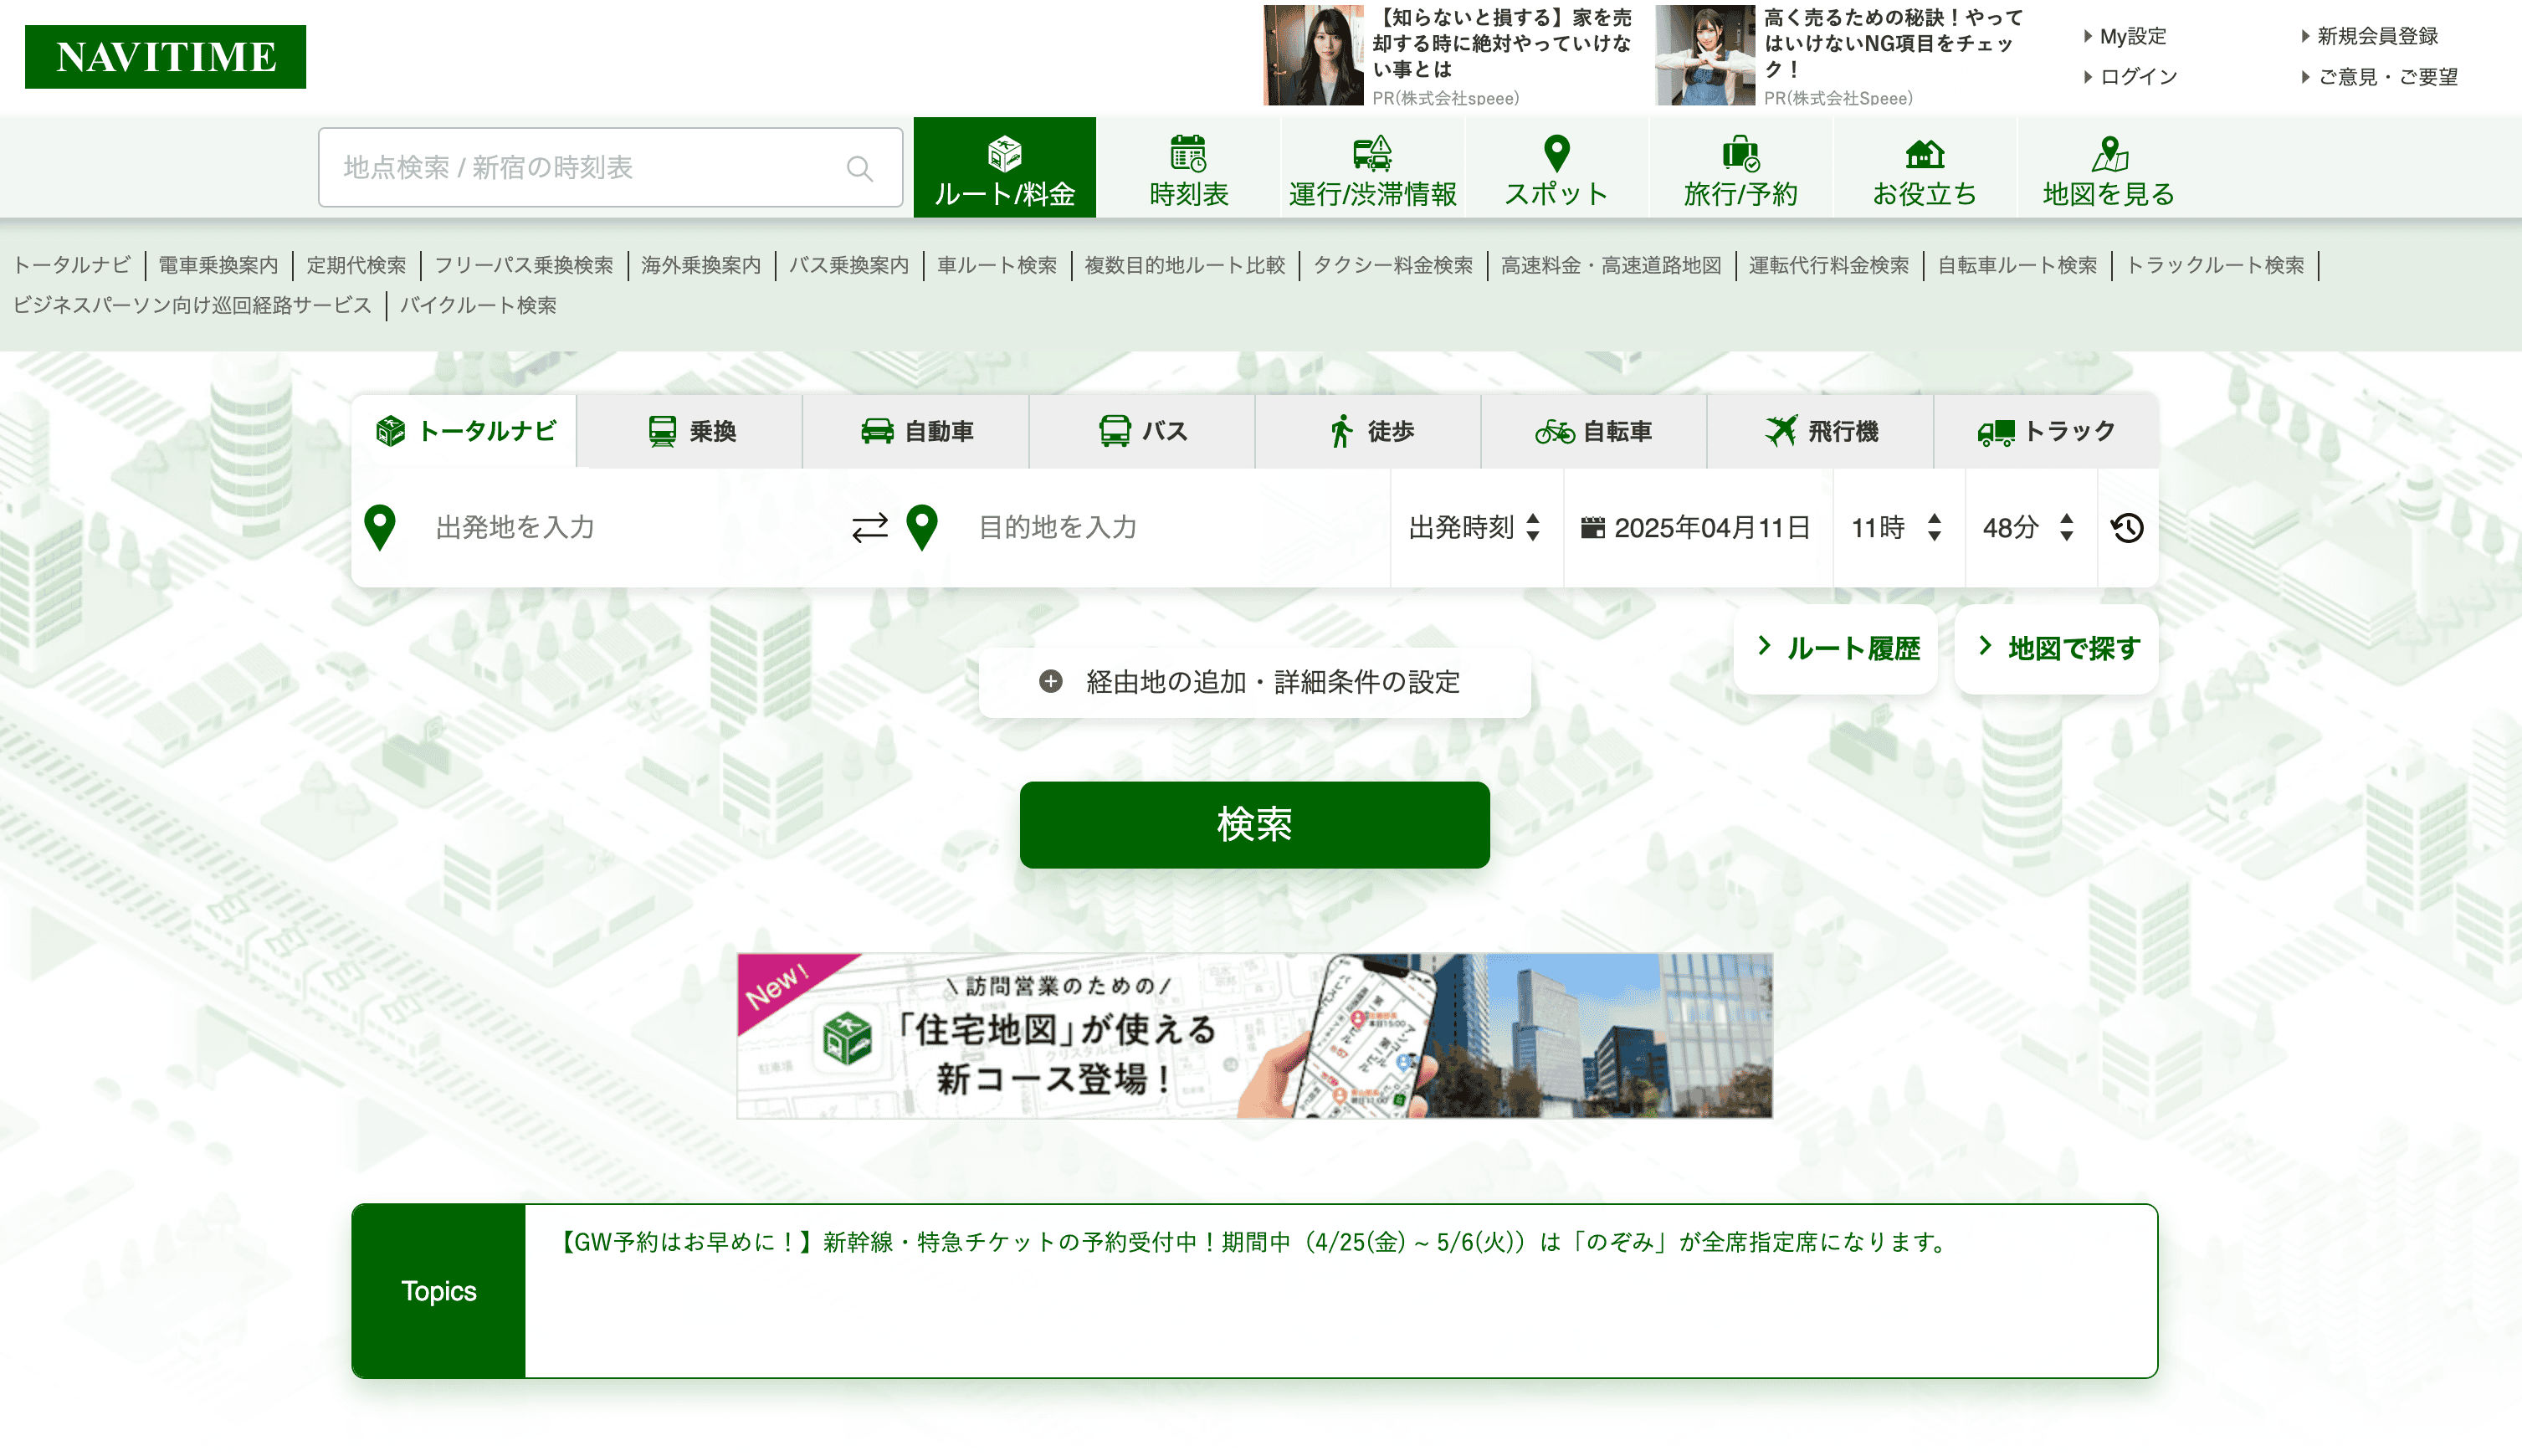The image size is (2522, 1456).
Task: Click the swap departure and destination arrows icon
Action: pos(869,527)
